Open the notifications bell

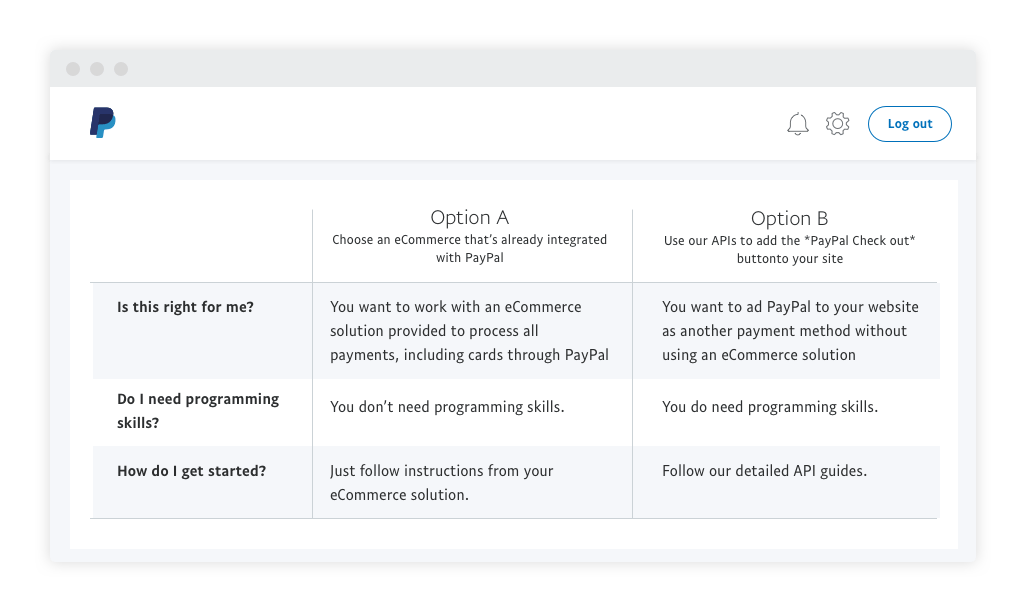(798, 124)
